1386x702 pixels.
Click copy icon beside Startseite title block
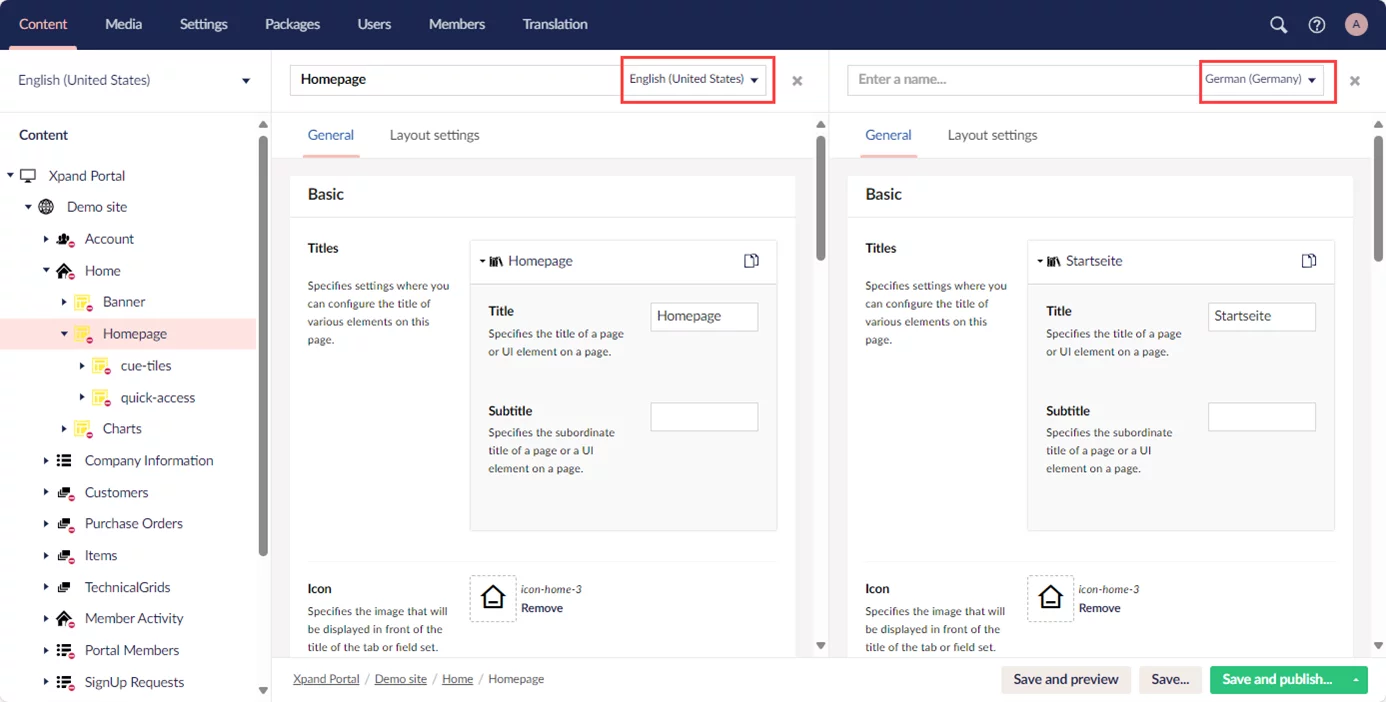click(1308, 261)
